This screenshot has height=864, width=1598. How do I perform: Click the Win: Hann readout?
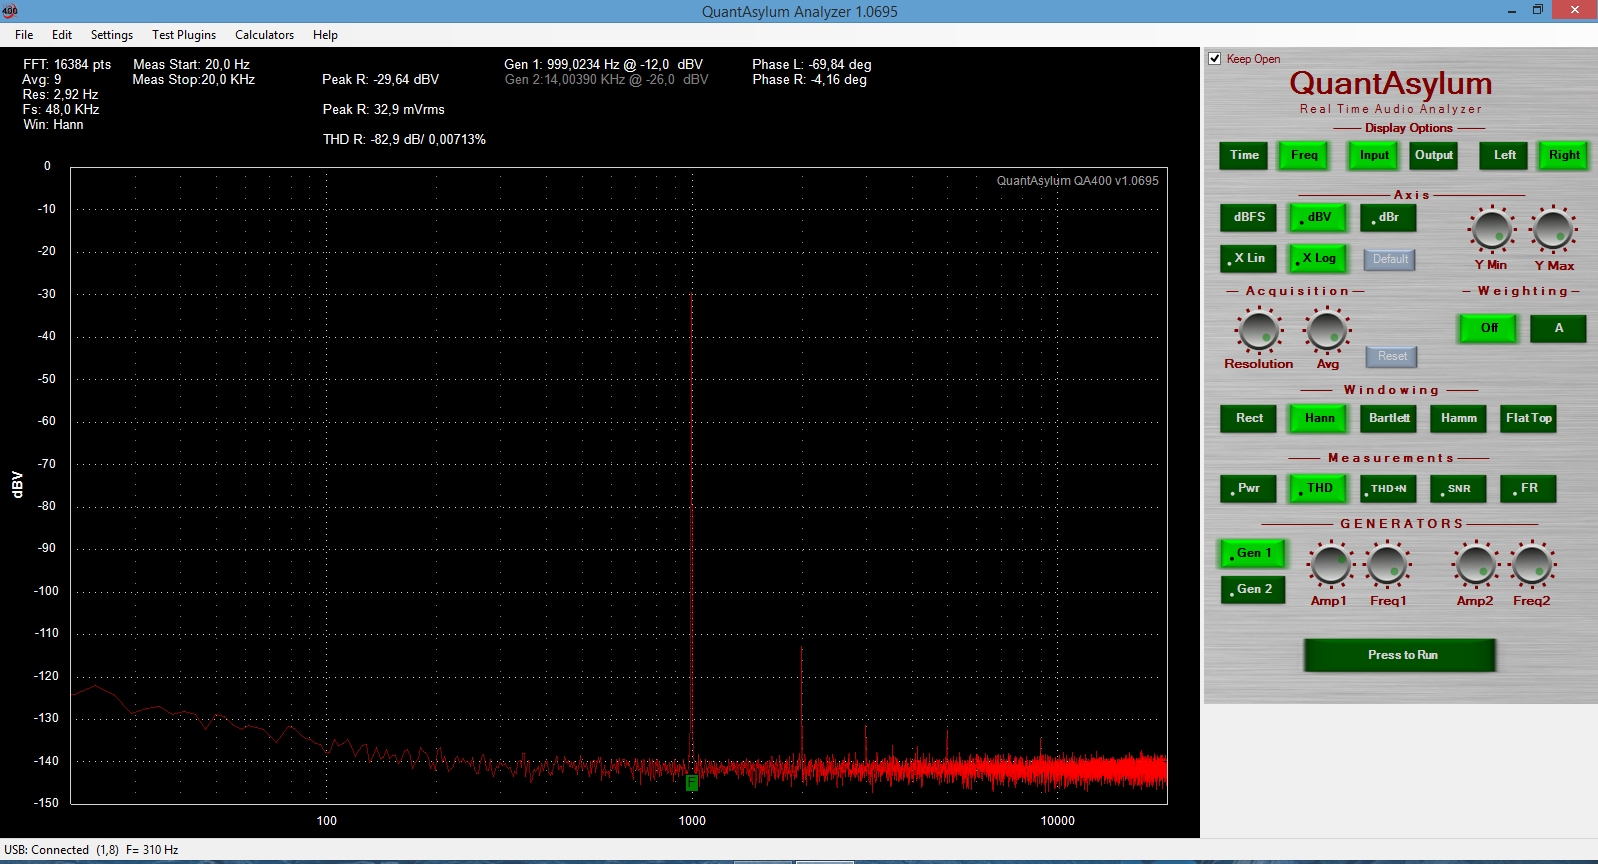53,125
